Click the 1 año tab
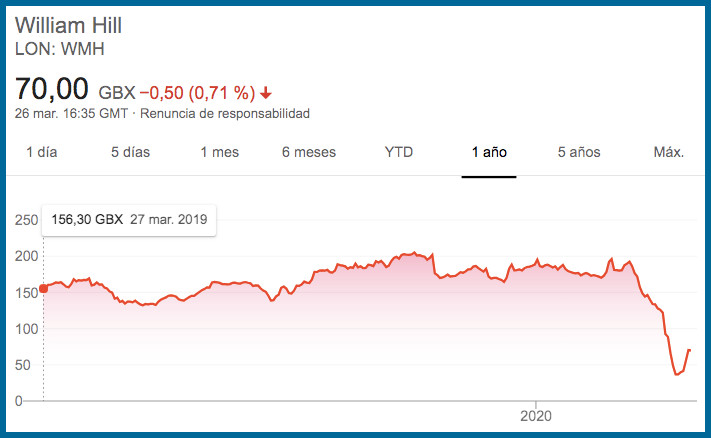Screen dimensions: 711x438 click(x=489, y=152)
